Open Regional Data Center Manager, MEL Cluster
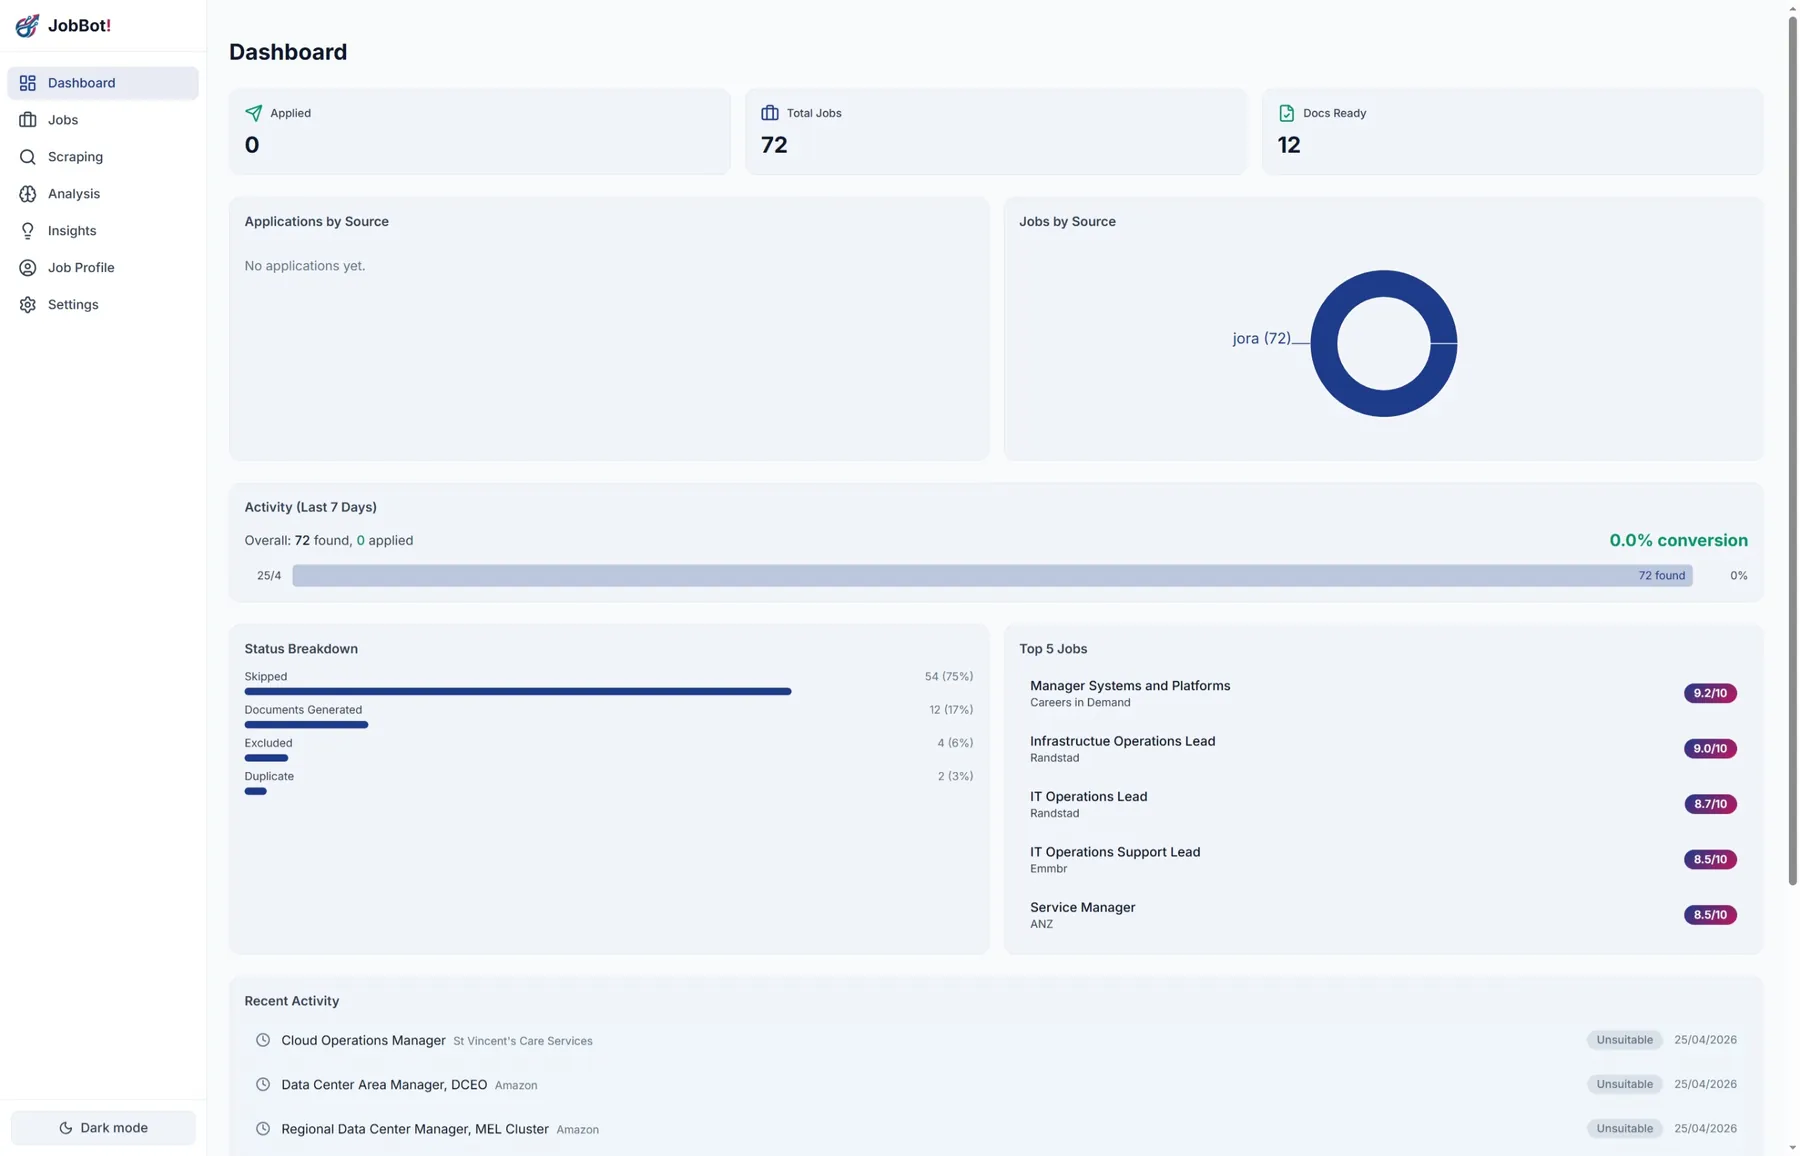The width and height of the screenshot is (1800, 1156). pyautogui.click(x=996, y=1129)
